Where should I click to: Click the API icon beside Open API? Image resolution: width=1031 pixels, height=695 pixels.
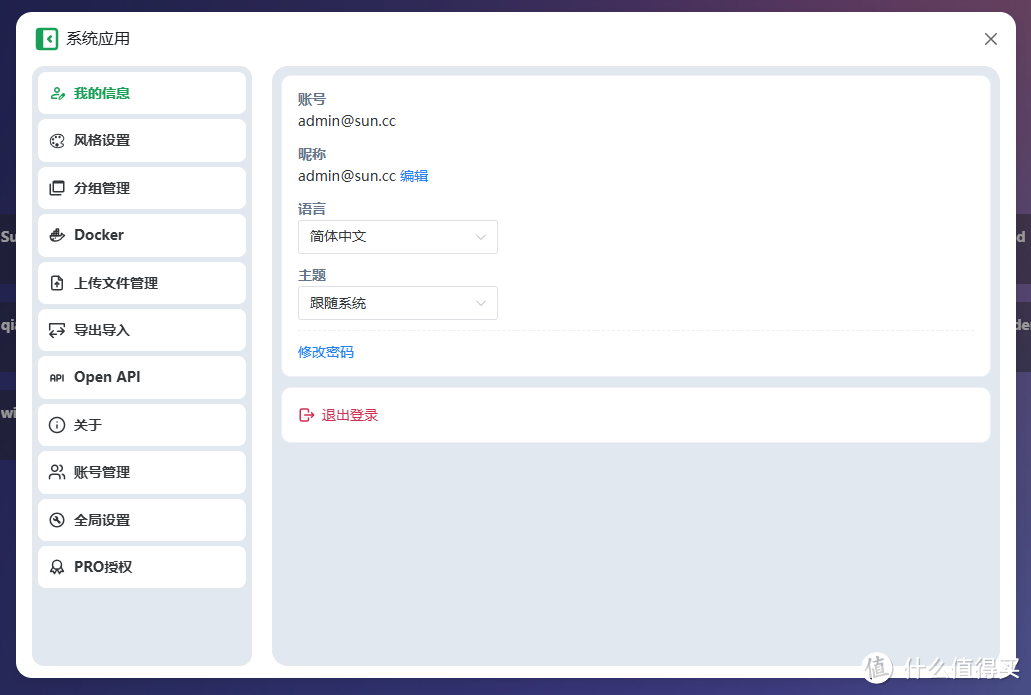click(57, 377)
